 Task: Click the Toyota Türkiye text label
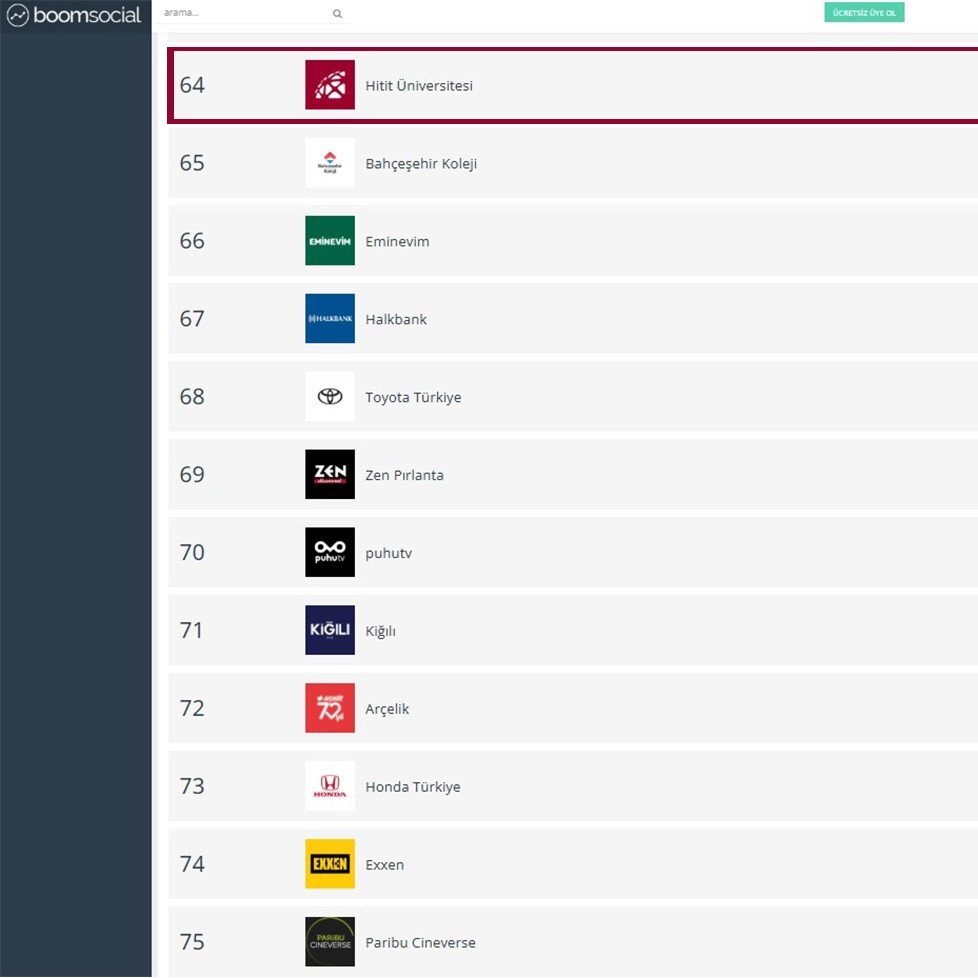[x=414, y=397]
